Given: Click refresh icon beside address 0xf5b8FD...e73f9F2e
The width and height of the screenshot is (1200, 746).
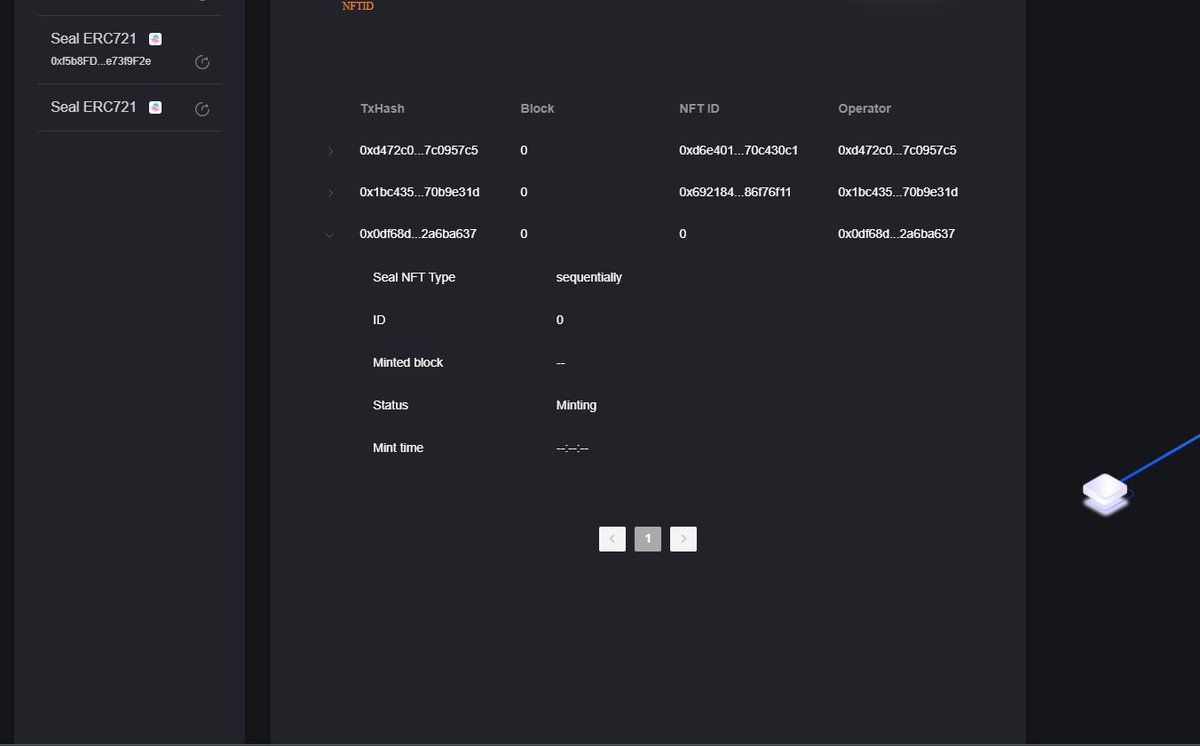Looking at the screenshot, I should tap(202, 63).
